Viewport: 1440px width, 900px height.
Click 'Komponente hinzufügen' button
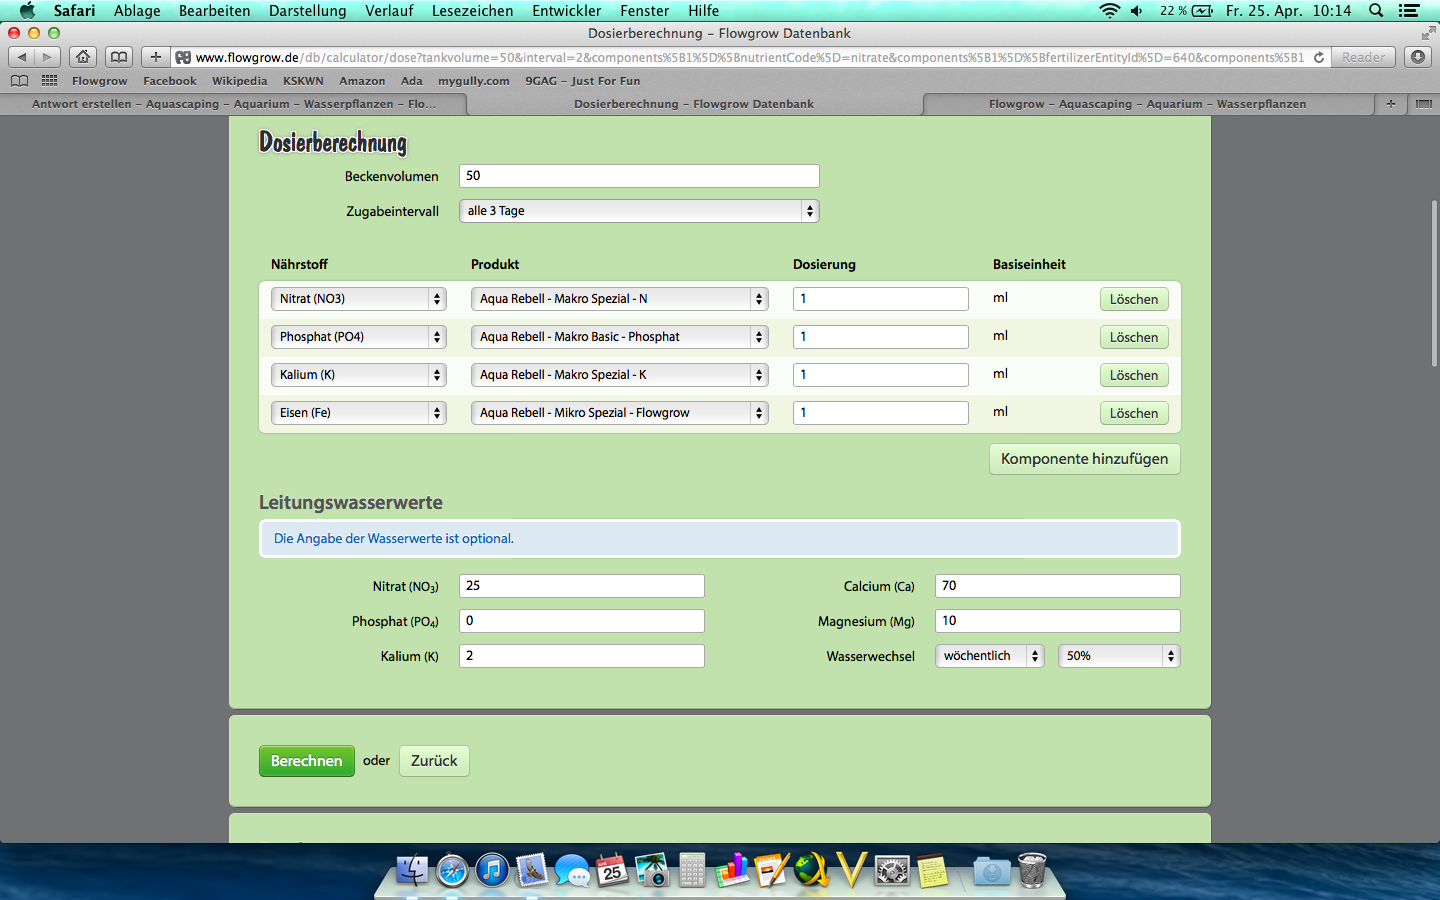click(x=1084, y=459)
